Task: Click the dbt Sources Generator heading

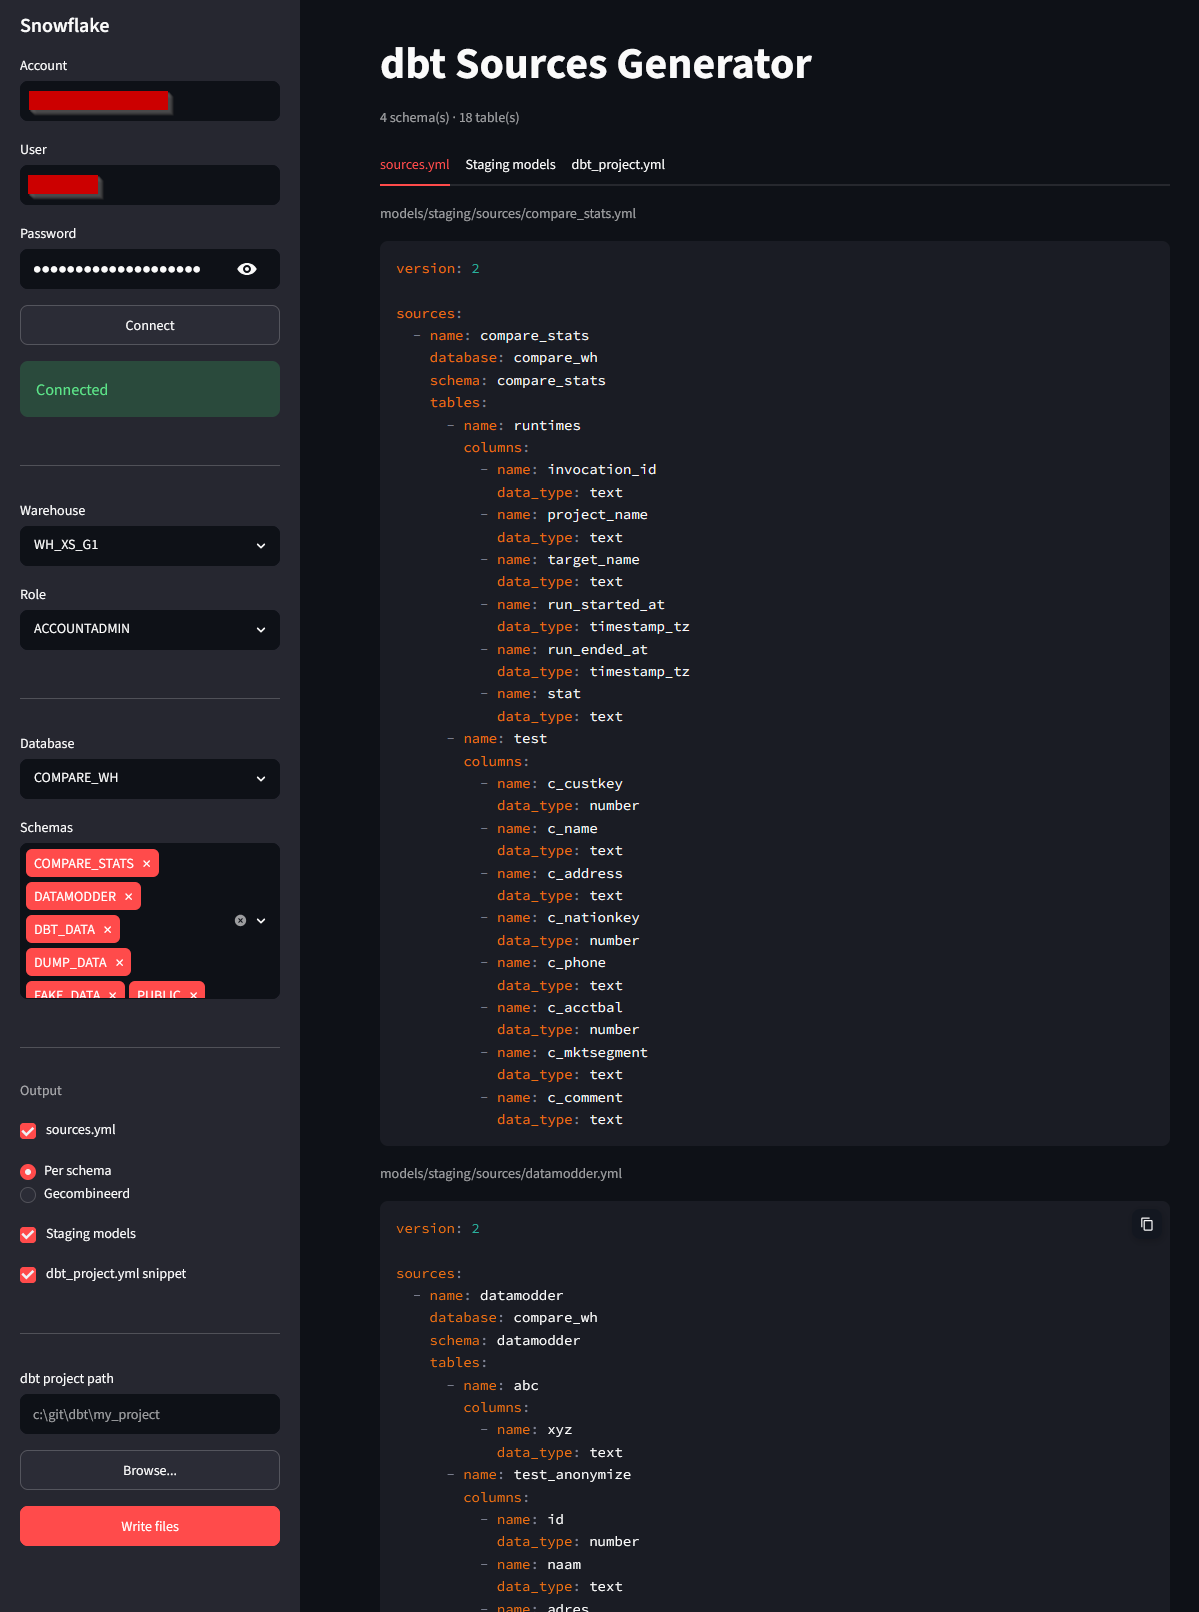Action: tap(596, 64)
